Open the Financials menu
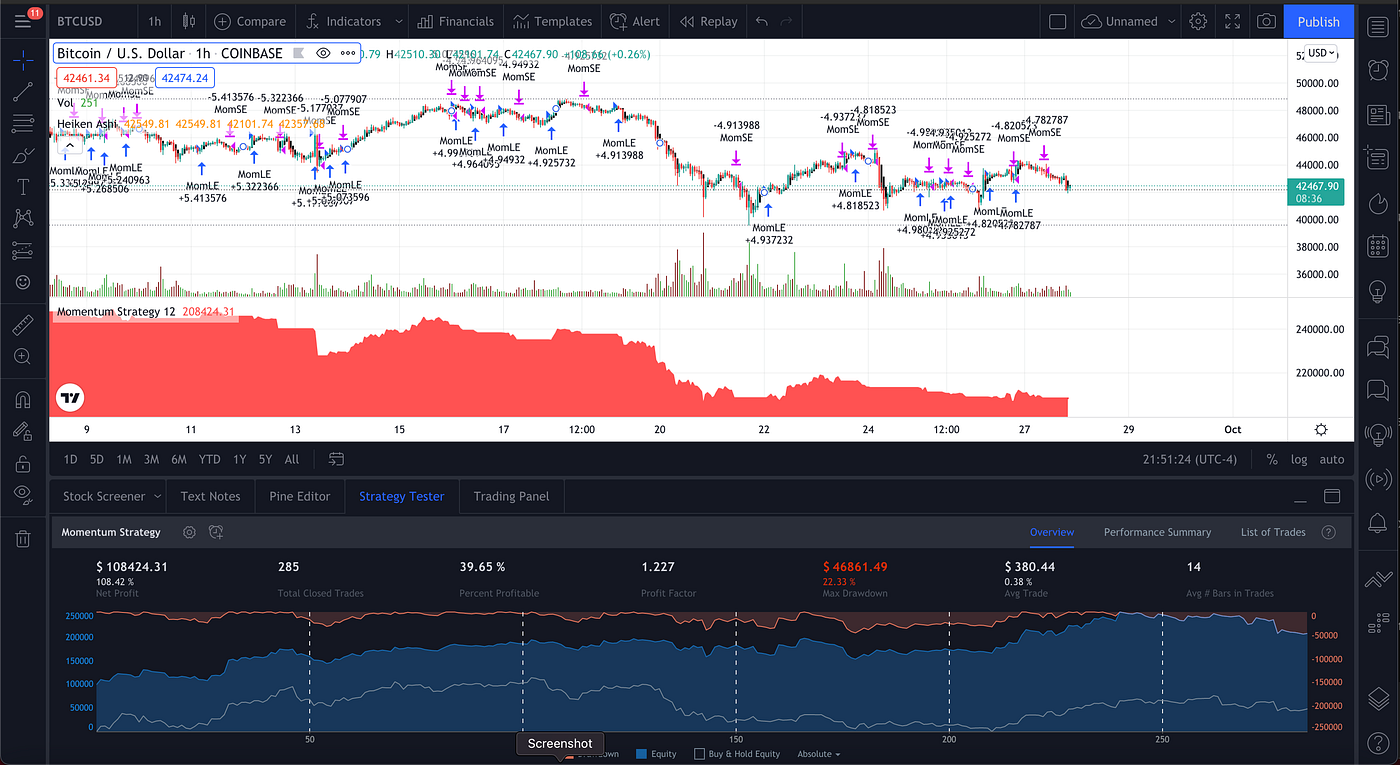 coord(456,21)
